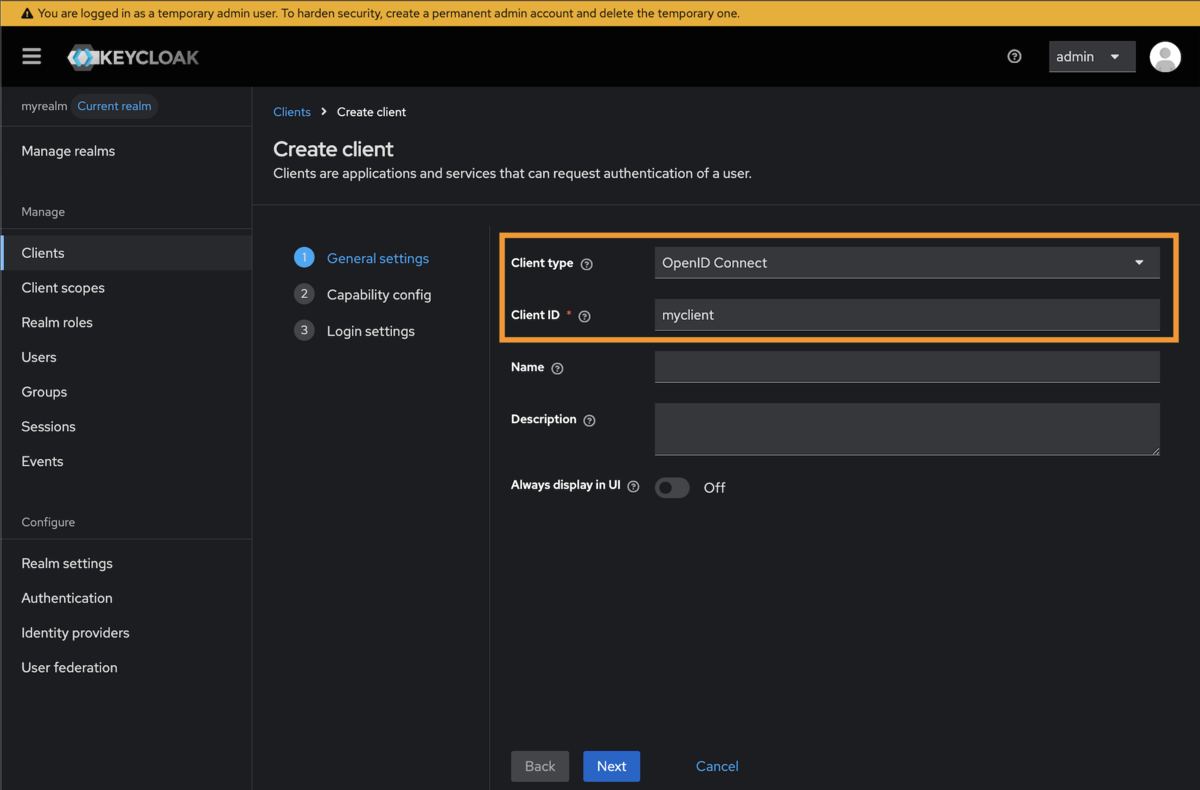This screenshot has height=790, width=1200.
Task: Show help for Always display in UI
Action: coord(633,486)
